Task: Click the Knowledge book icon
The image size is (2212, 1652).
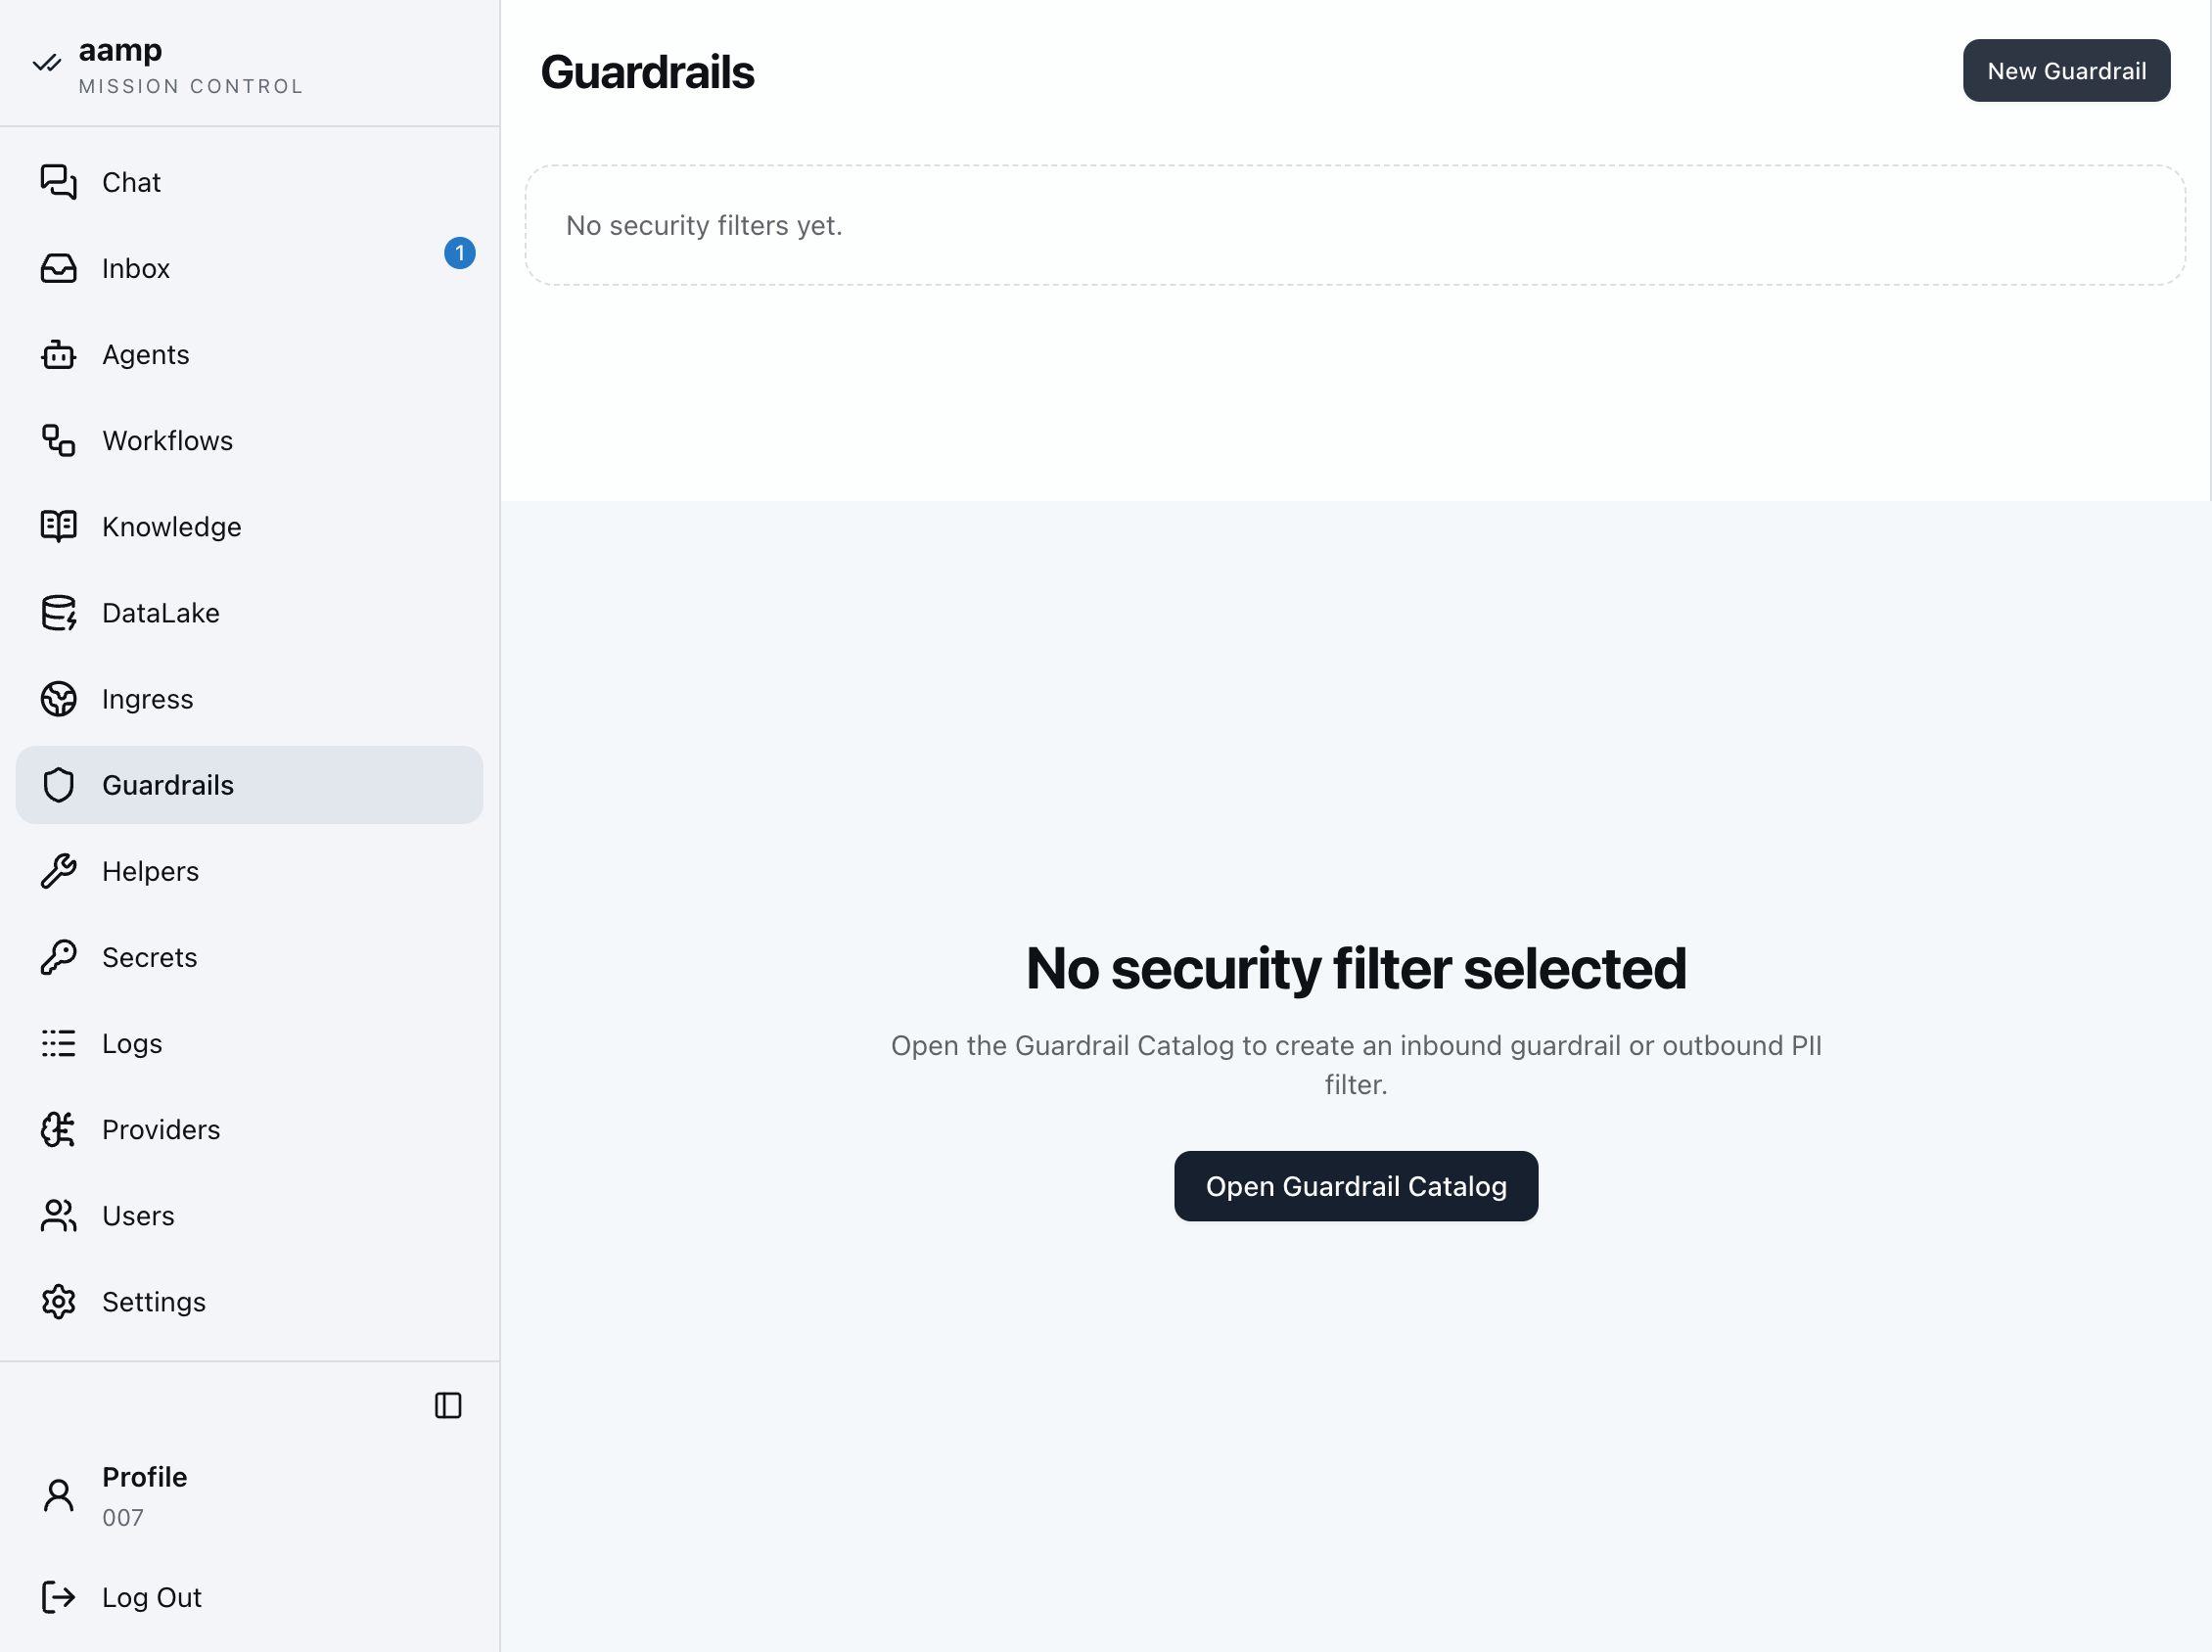Action: 58,526
